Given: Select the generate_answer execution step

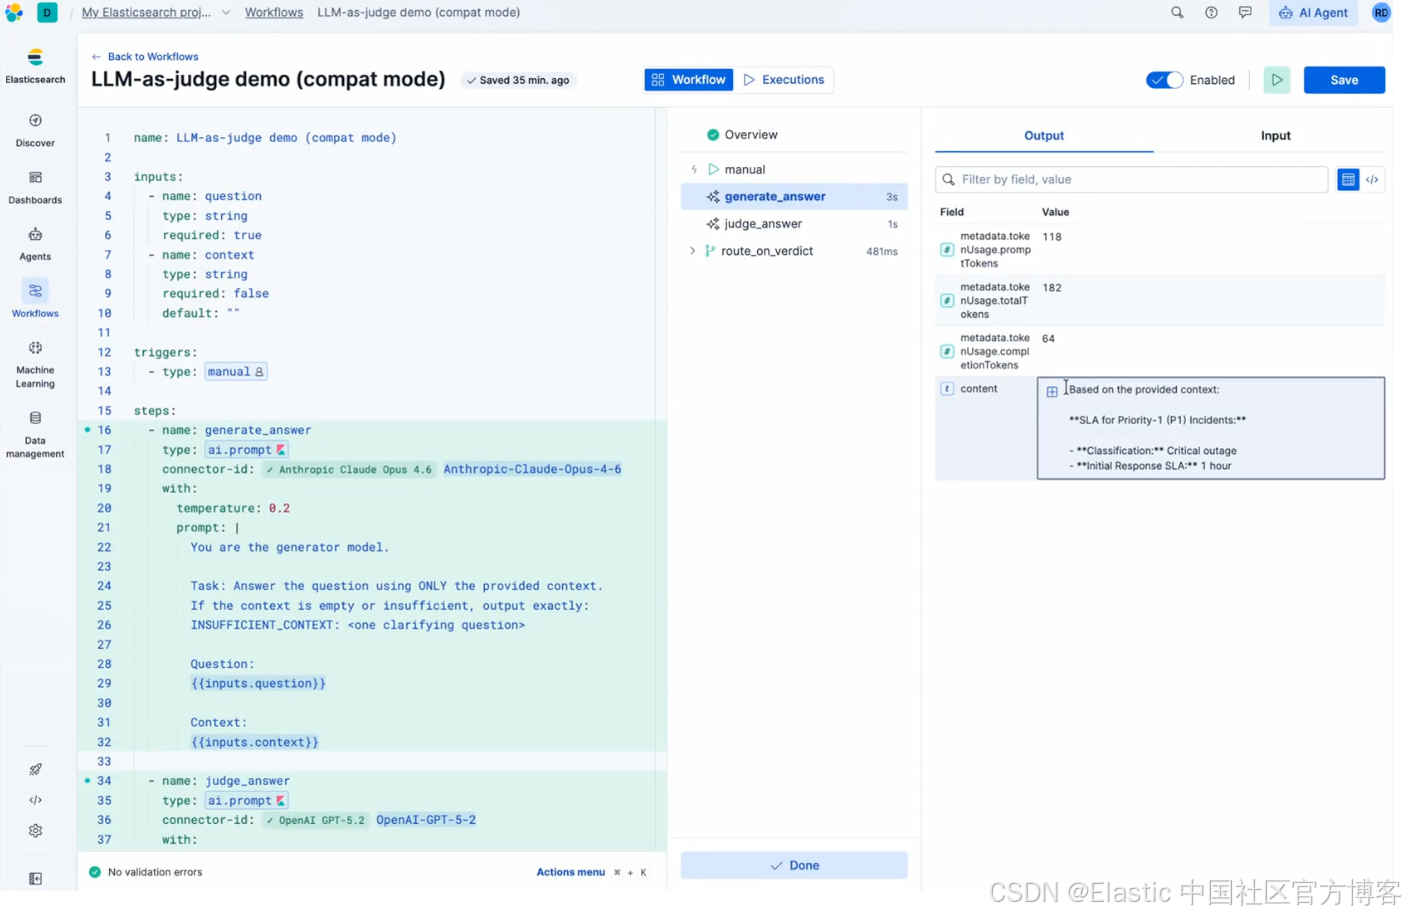Looking at the screenshot, I should [x=794, y=197].
